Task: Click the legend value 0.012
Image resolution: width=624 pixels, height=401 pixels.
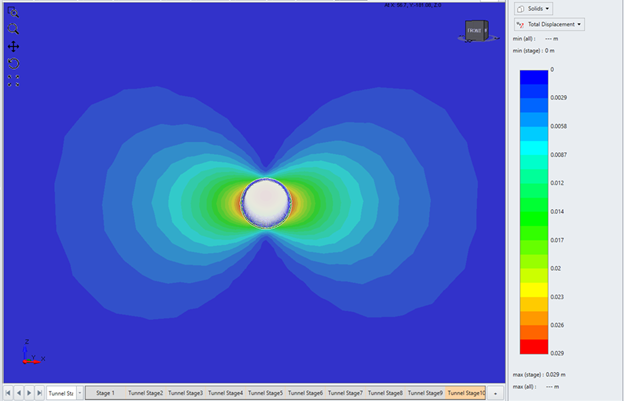Action: [x=557, y=183]
